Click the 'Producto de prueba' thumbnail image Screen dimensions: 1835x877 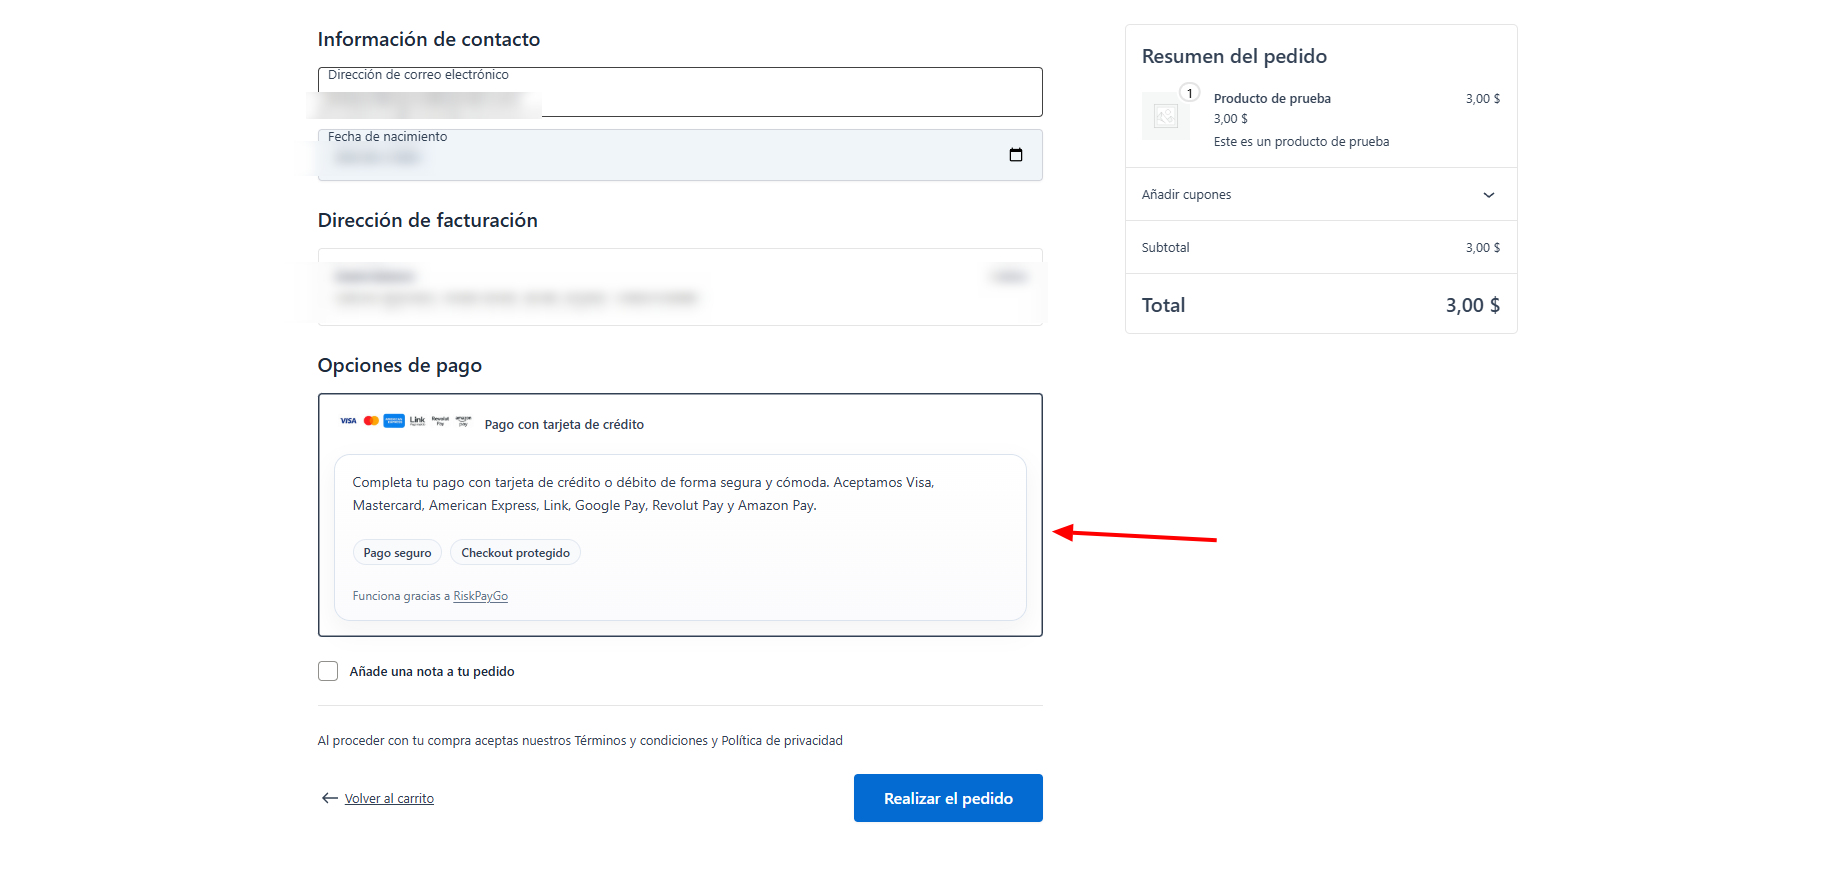[x=1165, y=117]
